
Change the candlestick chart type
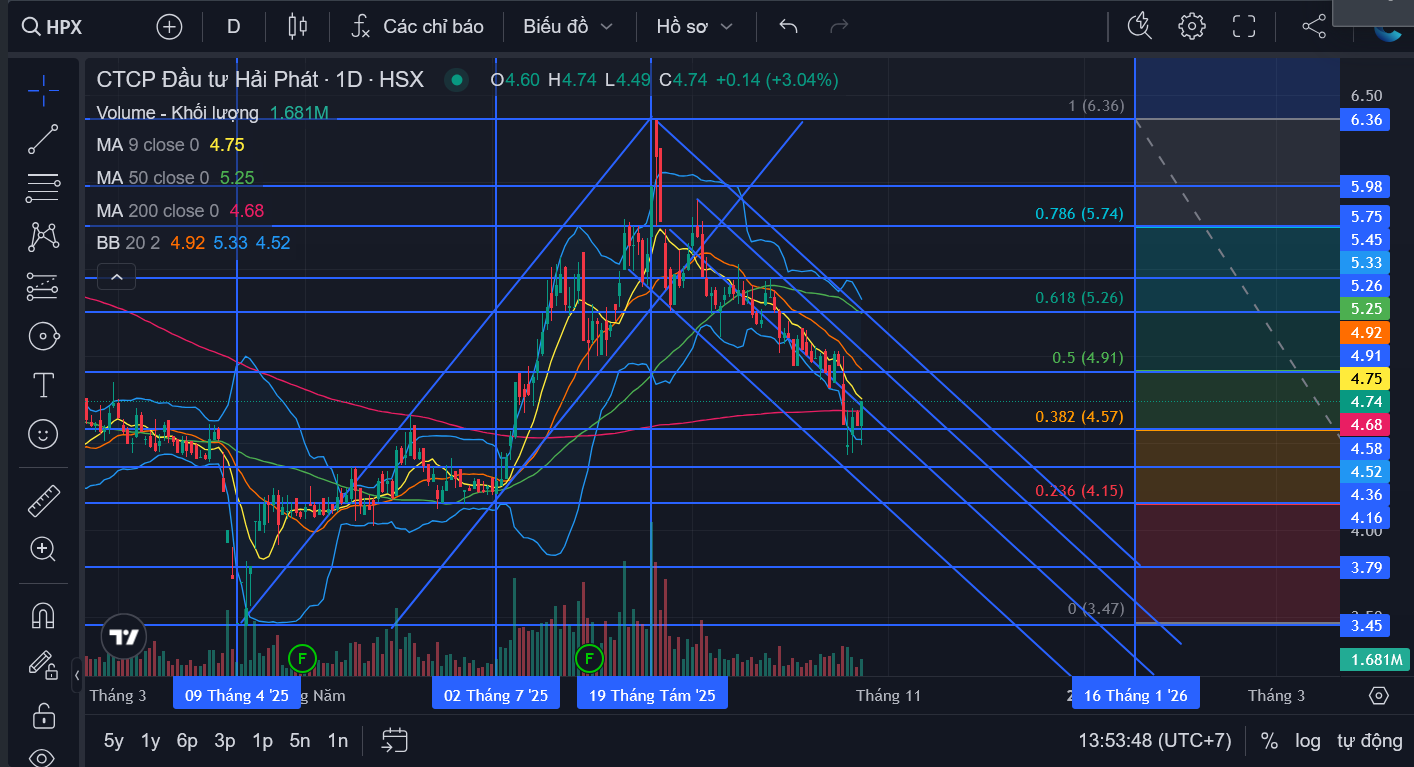click(x=297, y=27)
